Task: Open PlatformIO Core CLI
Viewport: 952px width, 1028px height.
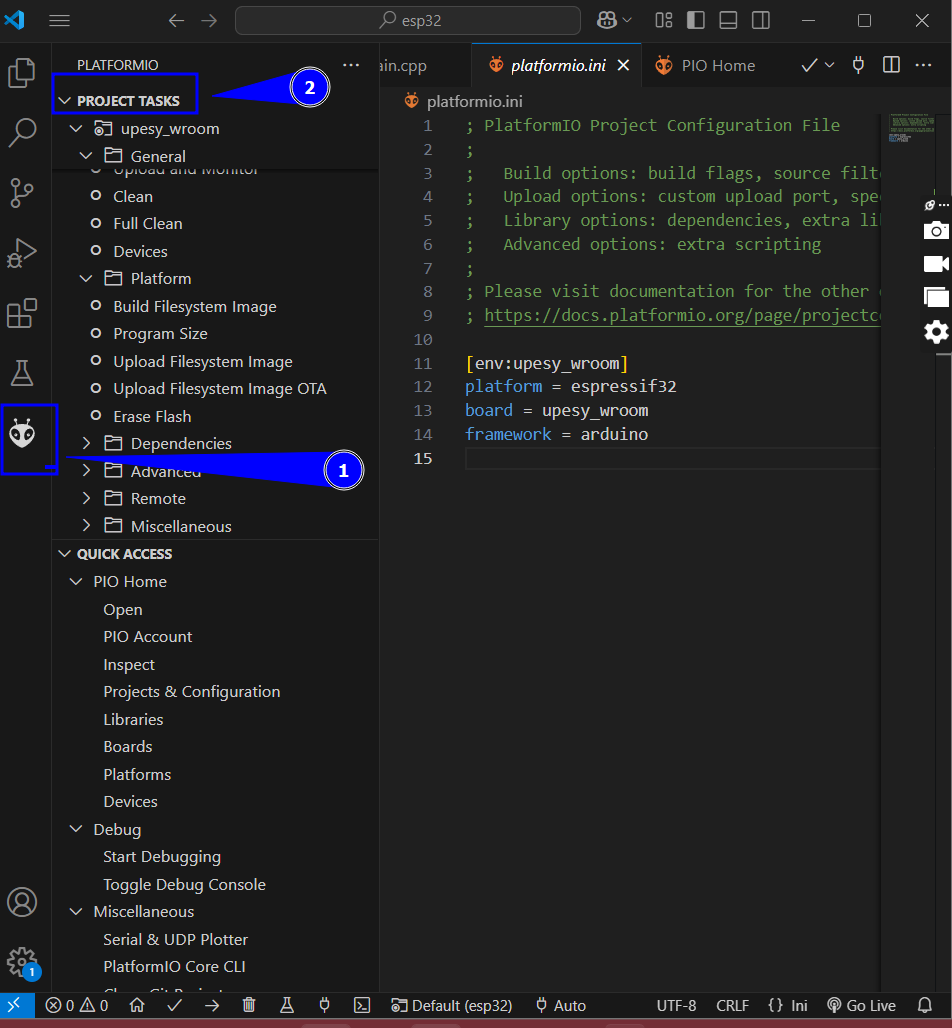Action: [174, 966]
